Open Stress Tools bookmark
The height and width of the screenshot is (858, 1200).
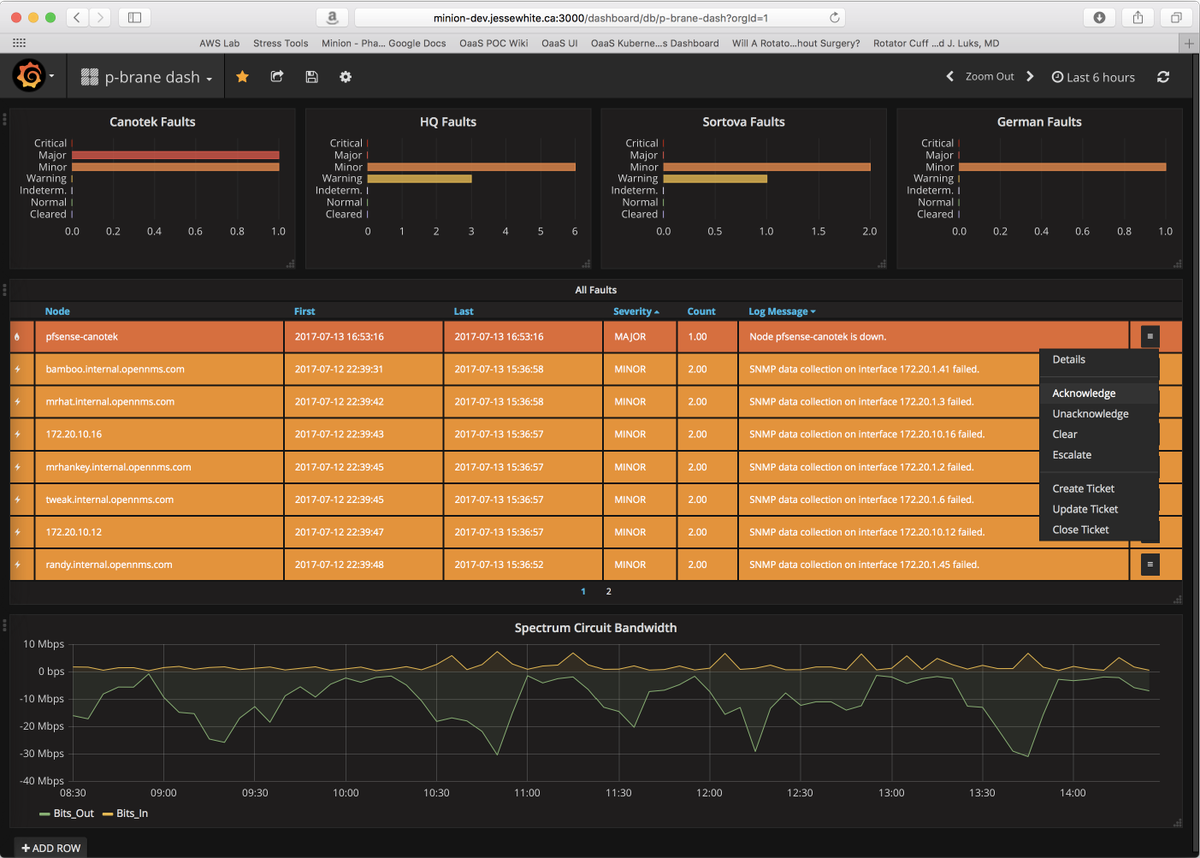(281, 43)
